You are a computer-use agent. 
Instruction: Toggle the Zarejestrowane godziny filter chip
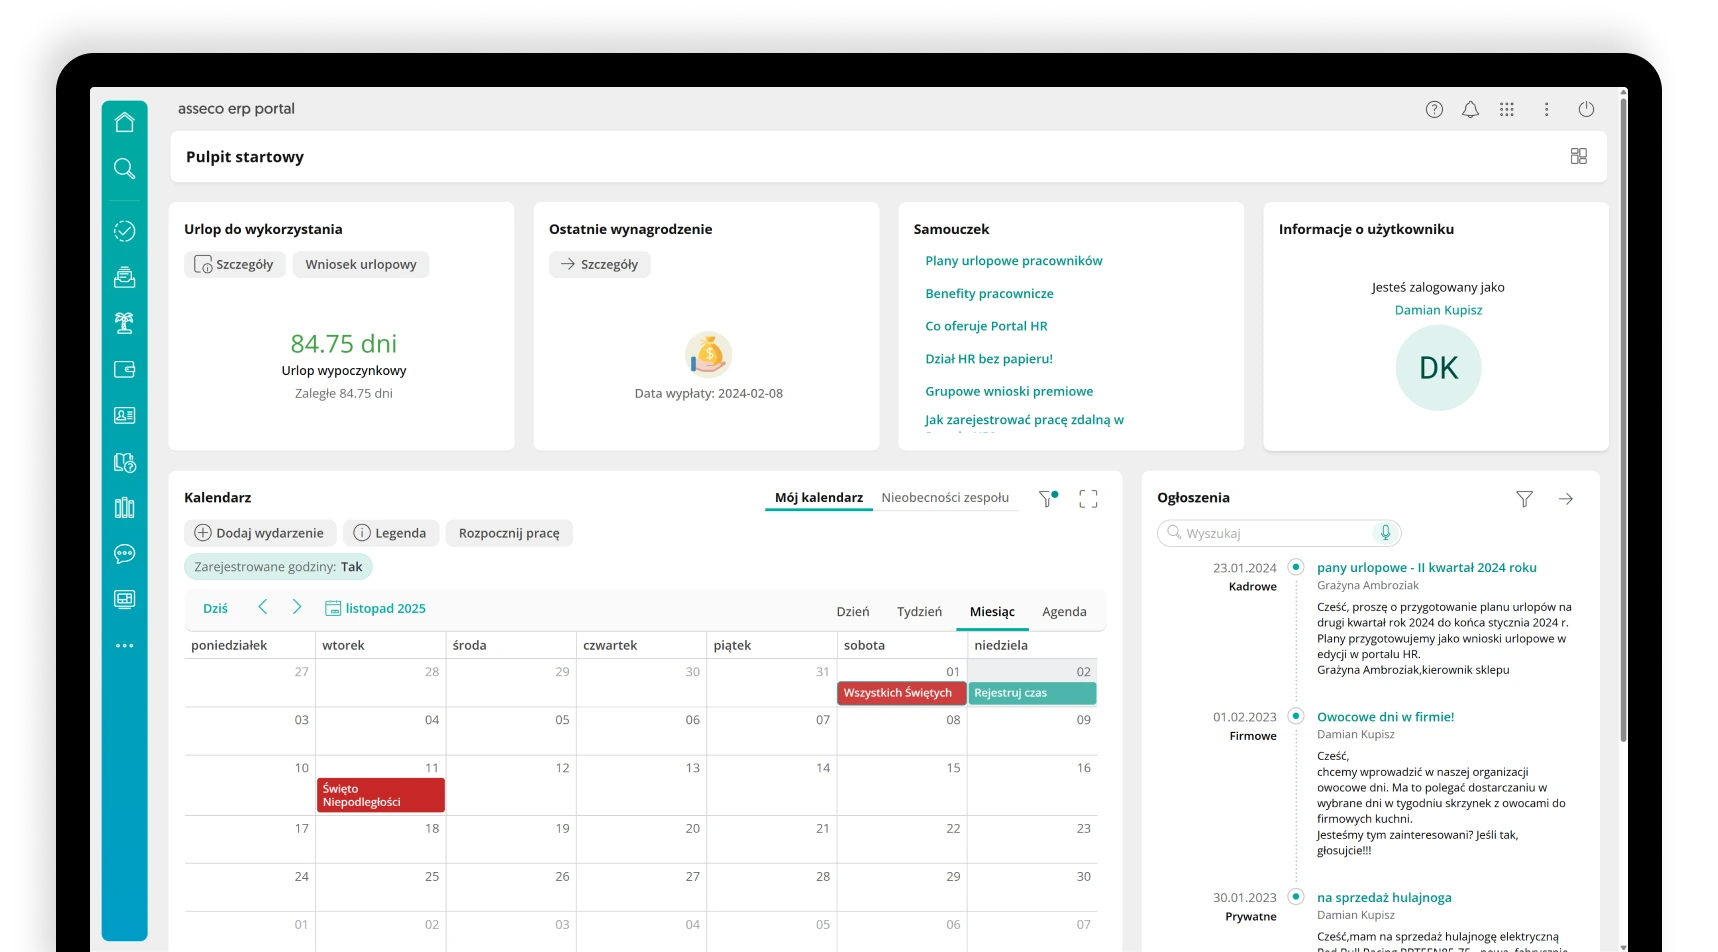[x=278, y=567]
